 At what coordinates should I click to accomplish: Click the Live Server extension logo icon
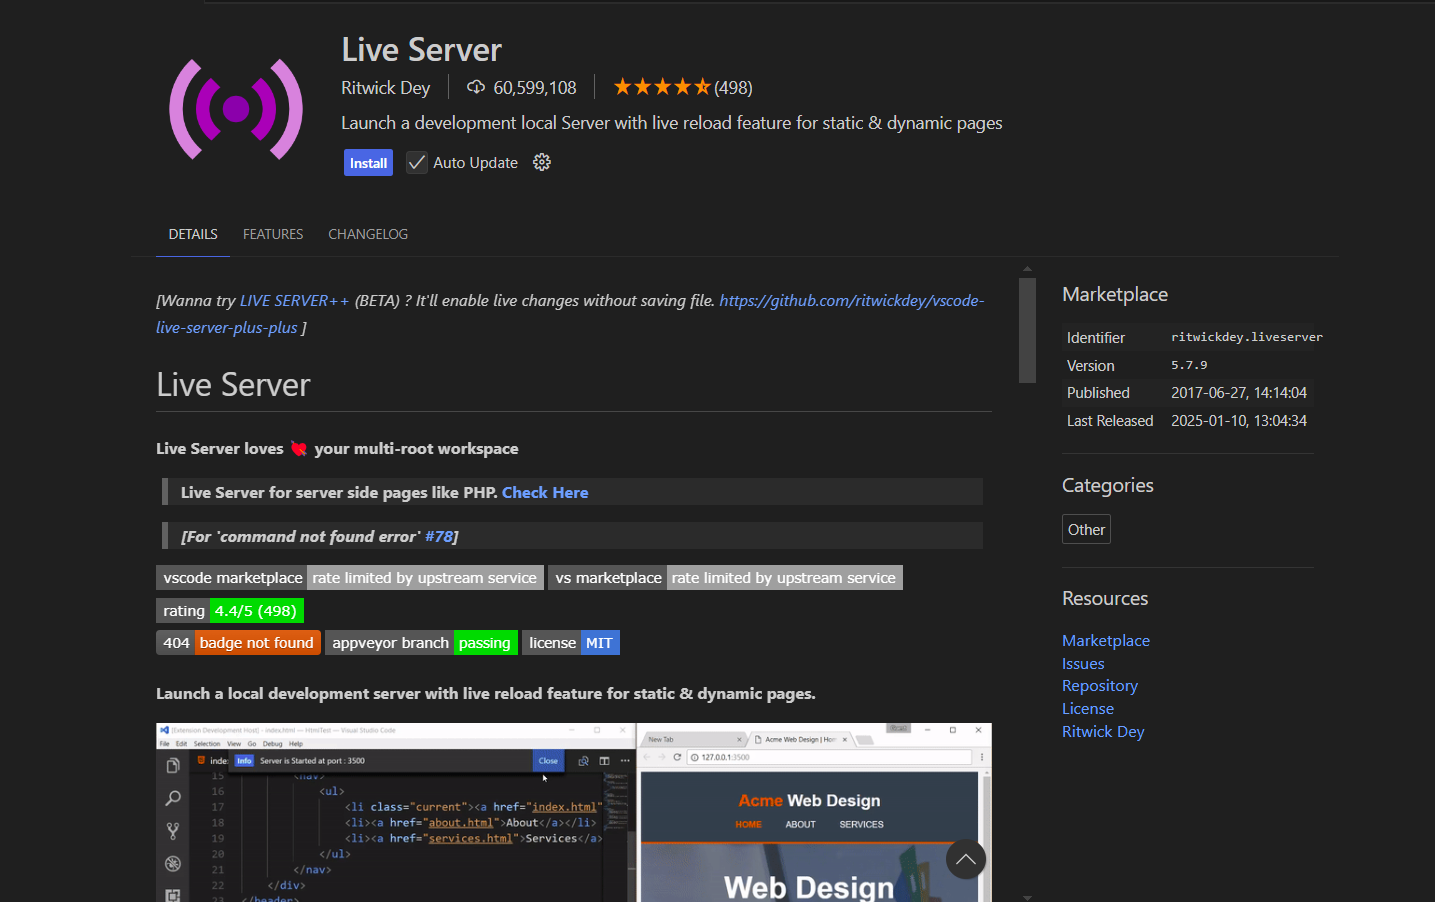236,109
